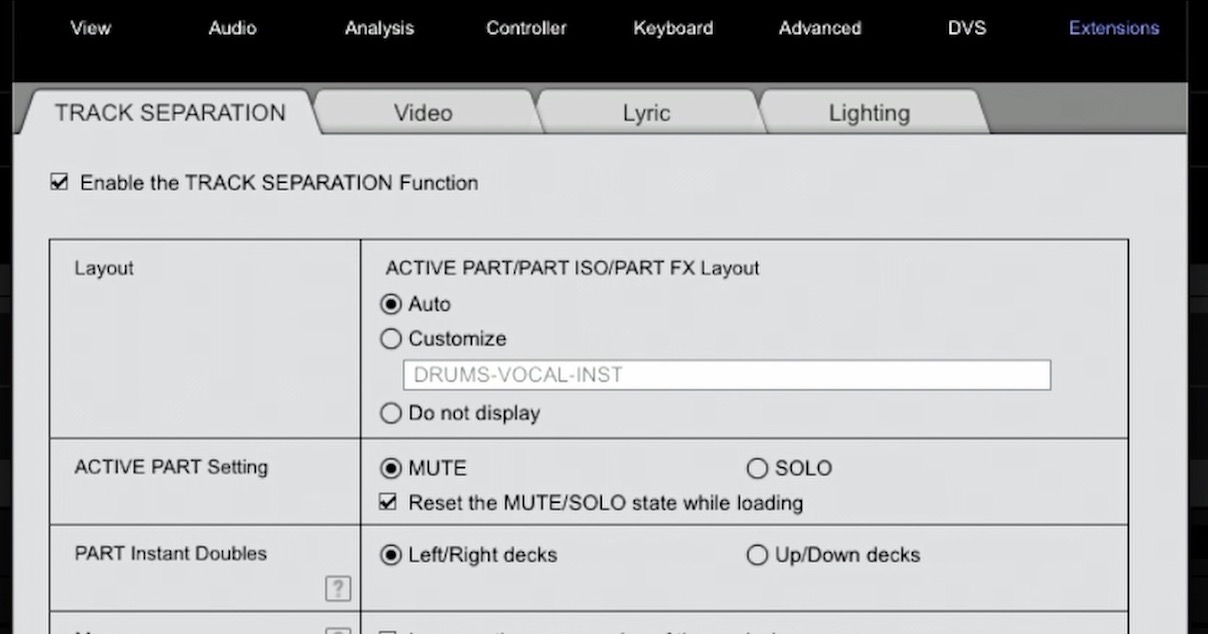Screen dimensions: 1208x634
Task: Toggle Enable the TRACK SEPARATION Function
Action: click(x=59, y=181)
